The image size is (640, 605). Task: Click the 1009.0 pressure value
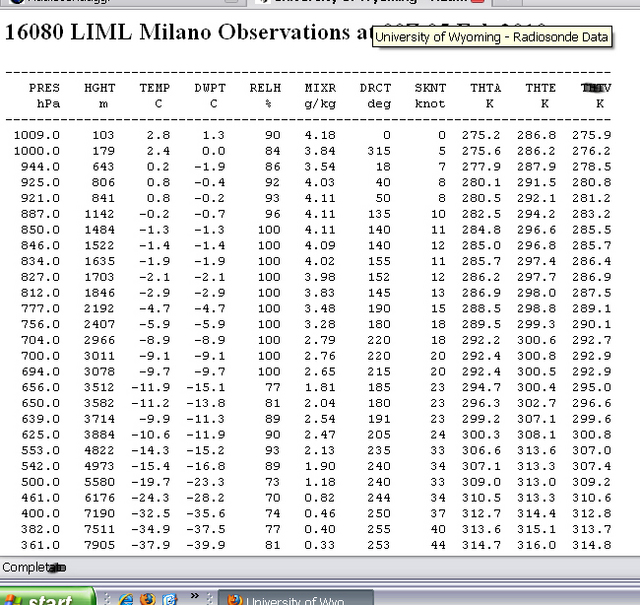(43, 135)
